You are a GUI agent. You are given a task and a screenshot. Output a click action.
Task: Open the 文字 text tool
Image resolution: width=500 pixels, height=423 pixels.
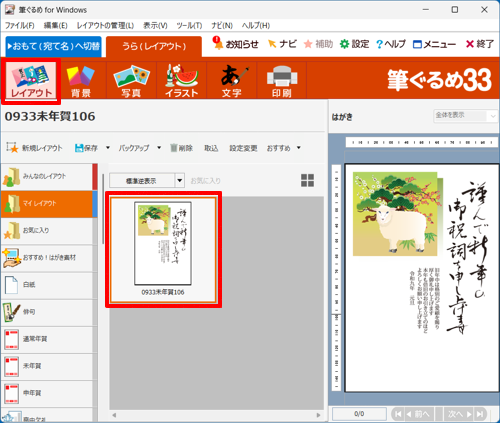[232, 81]
